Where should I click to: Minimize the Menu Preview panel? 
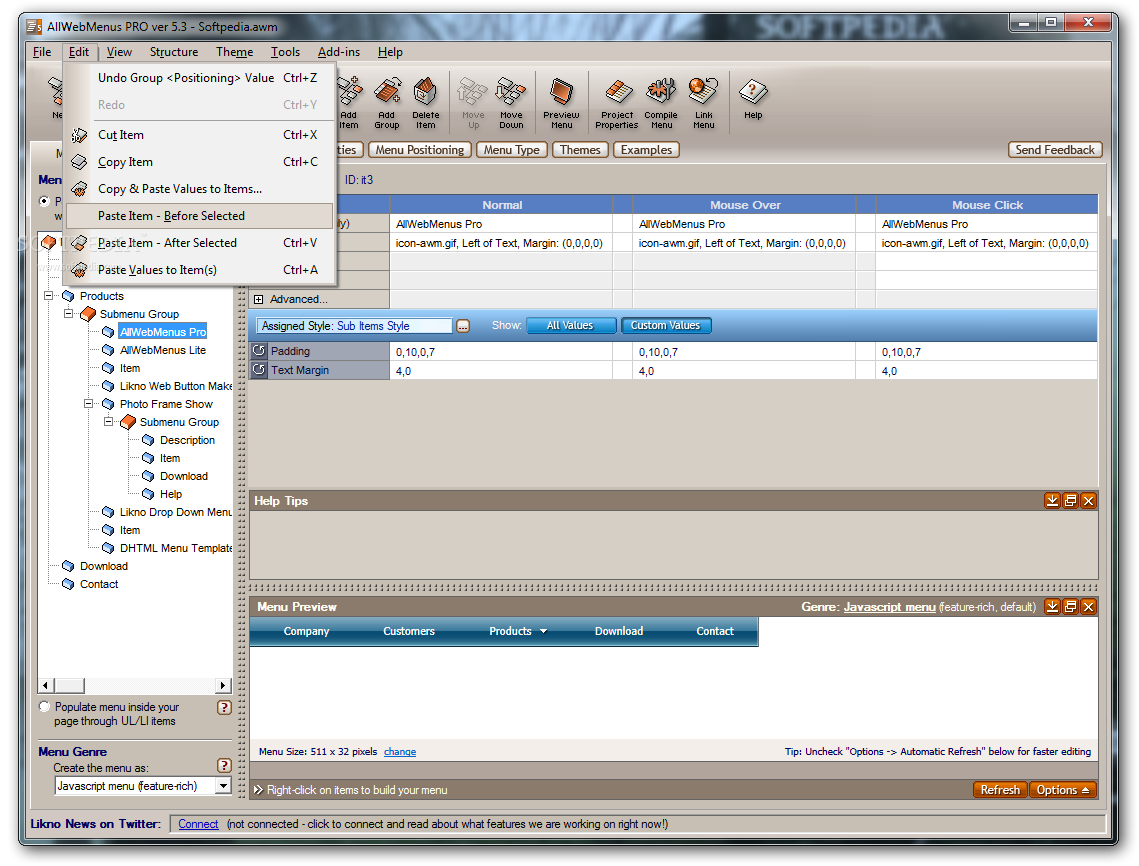(1052, 607)
